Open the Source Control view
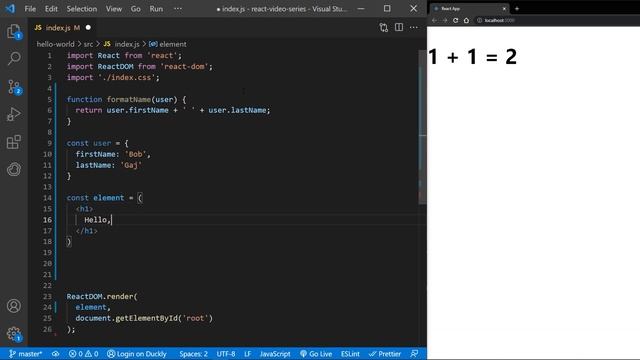Viewport: 640px width, 360px height. click(x=14, y=87)
